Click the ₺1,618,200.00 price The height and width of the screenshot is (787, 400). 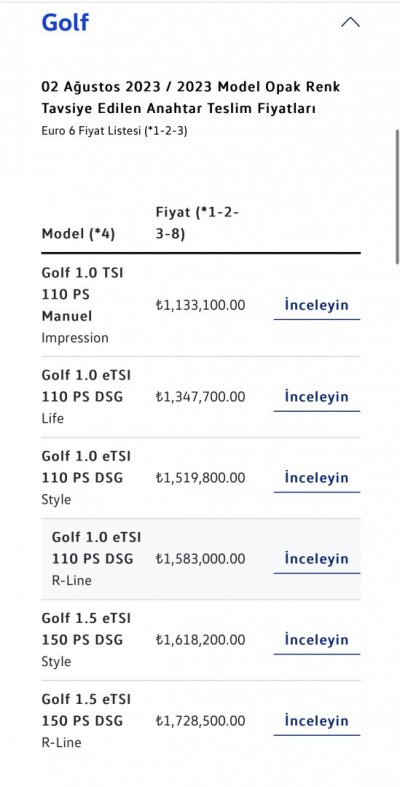200,640
